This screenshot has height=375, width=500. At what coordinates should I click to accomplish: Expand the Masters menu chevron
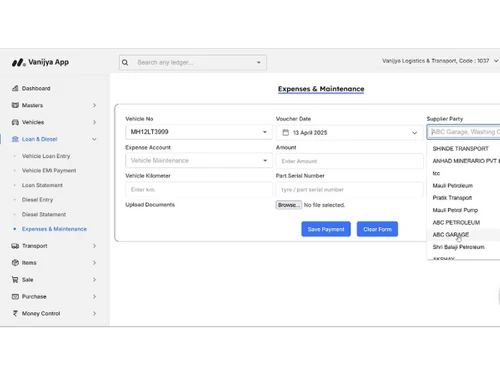pos(94,105)
